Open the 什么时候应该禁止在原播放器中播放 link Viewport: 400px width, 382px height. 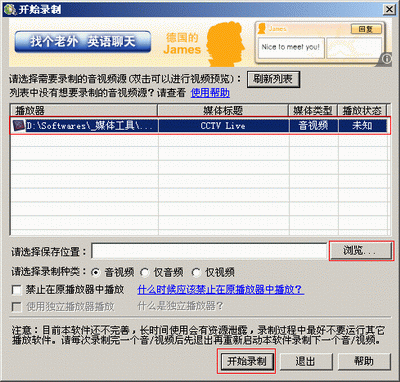[x=220, y=289]
